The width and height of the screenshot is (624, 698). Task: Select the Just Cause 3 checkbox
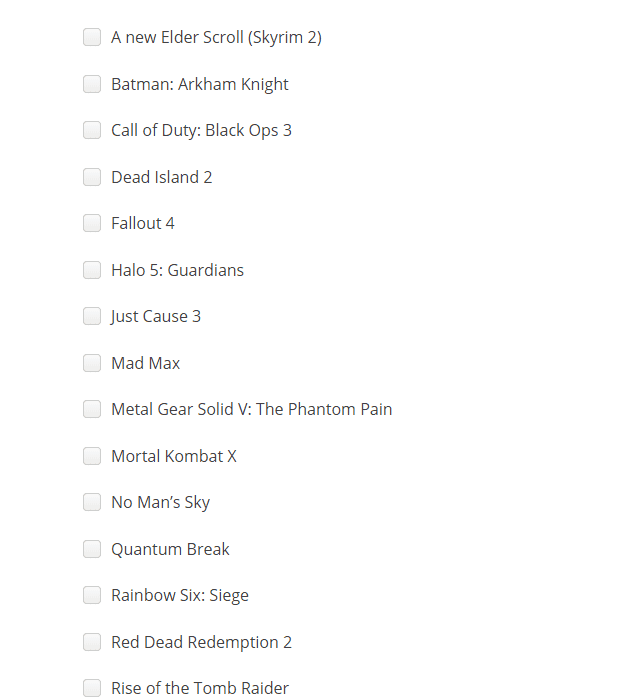pos(92,317)
